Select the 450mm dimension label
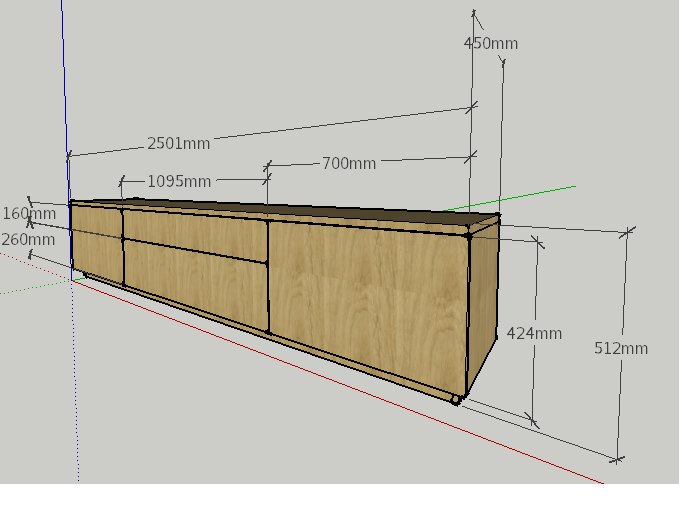The image size is (694, 505). click(490, 43)
